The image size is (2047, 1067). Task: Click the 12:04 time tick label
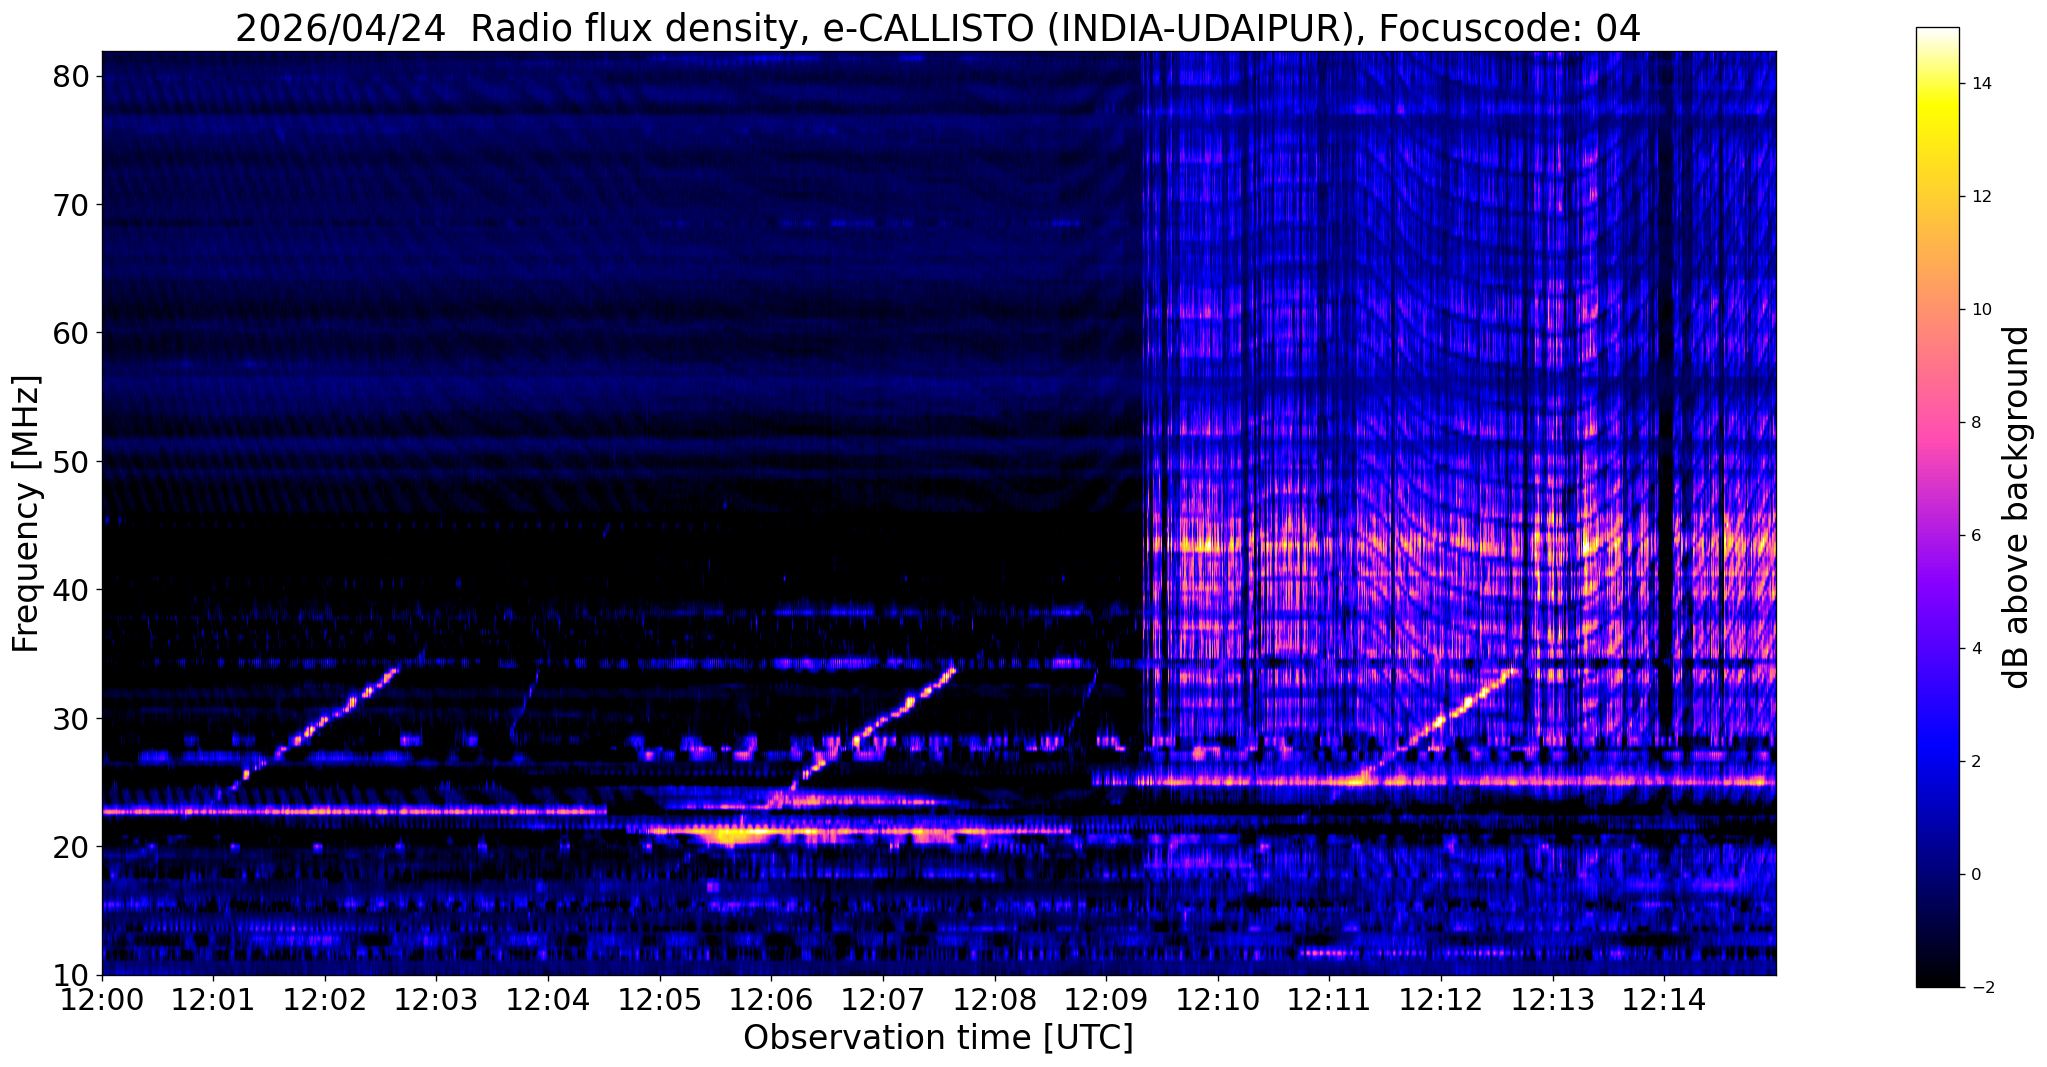(x=548, y=999)
